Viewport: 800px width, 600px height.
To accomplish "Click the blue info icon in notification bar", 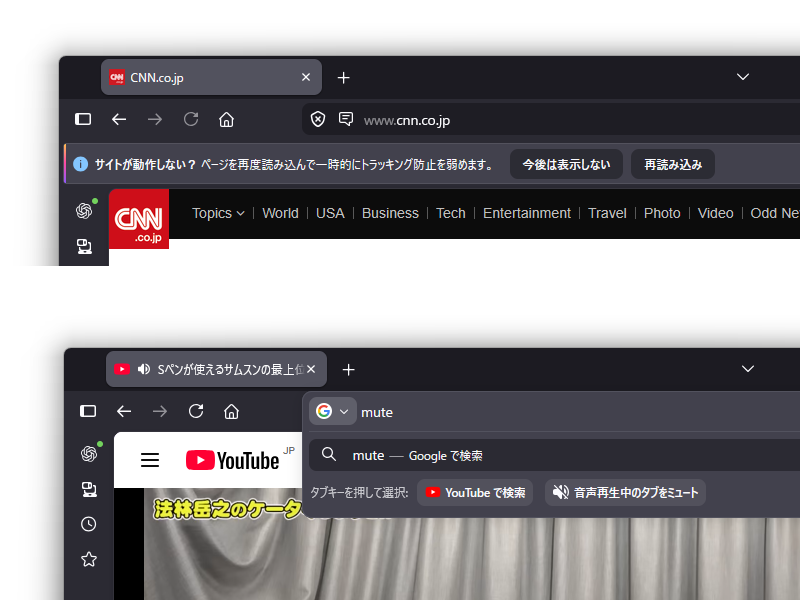I will tap(81, 164).
